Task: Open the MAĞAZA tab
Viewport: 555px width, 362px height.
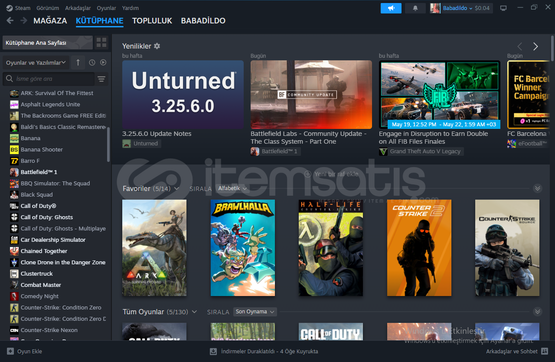Action: tap(50, 21)
